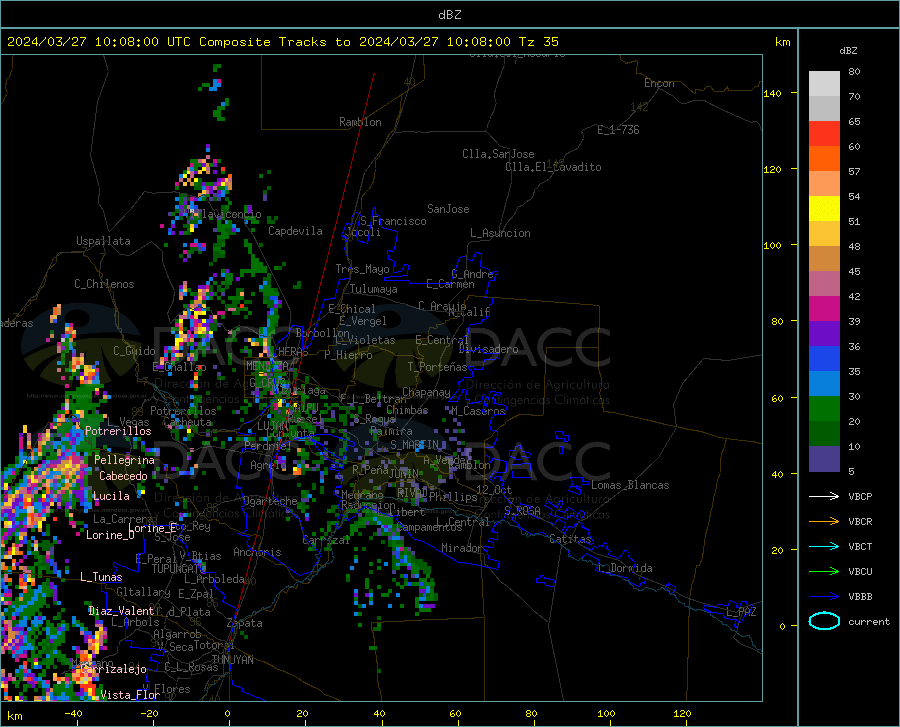
Task: Click the E_1-736 map label
Action: pyautogui.click(x=618, y=130)
